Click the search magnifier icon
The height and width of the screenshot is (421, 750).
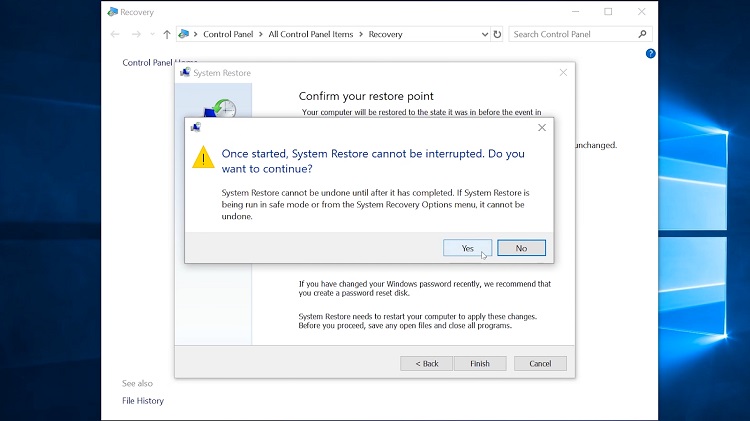point(642,34)
